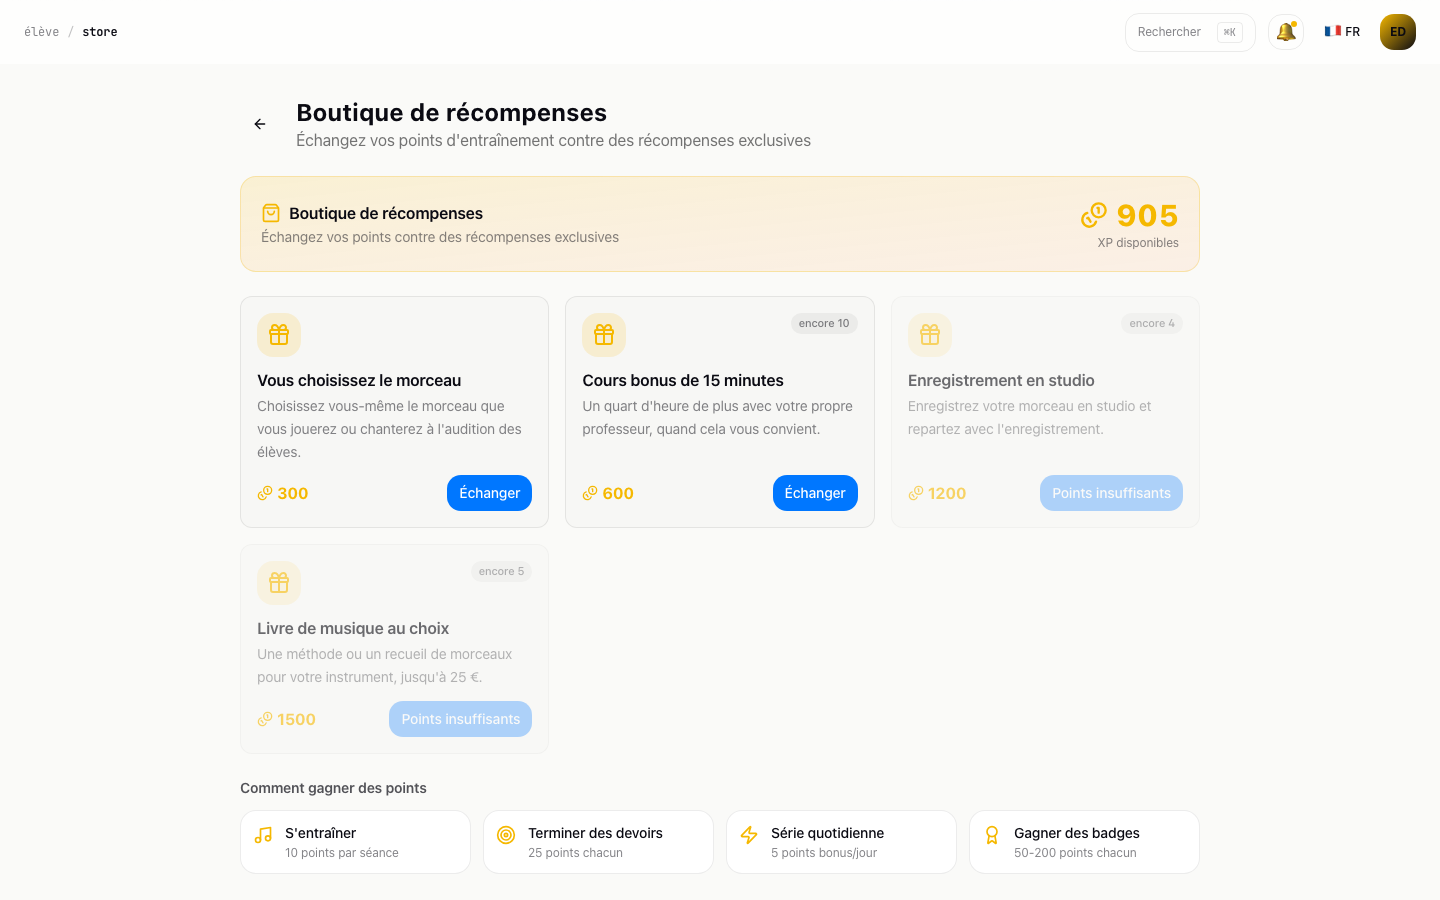The image size is (1440, 900).
Task: Click Points insuffisants on Enregistrement en studio
Action: pos(1111,493)
